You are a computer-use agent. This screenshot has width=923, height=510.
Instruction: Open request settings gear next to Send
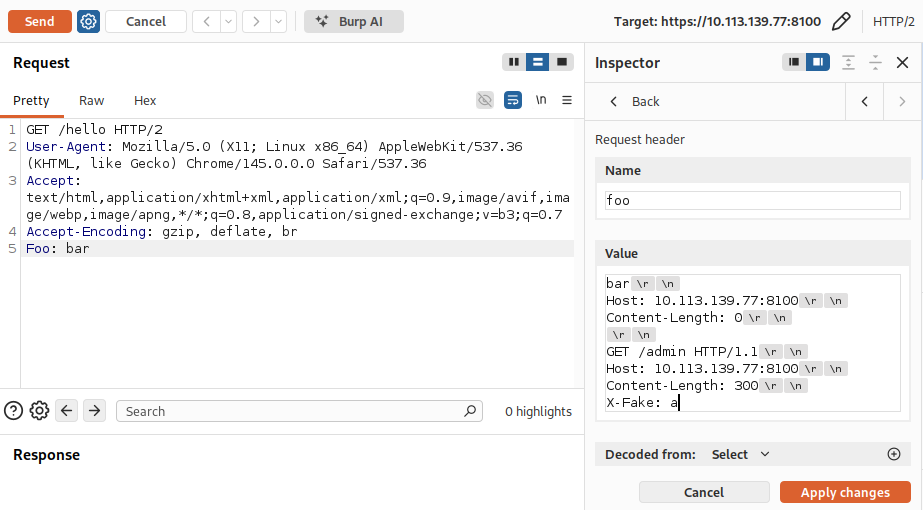tap(88, 22)
